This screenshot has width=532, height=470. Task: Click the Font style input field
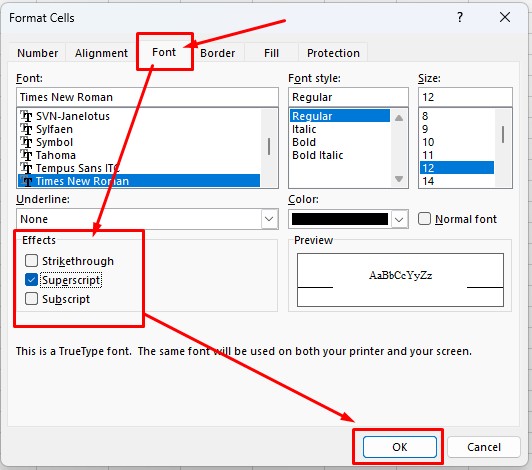pos(348,97)
